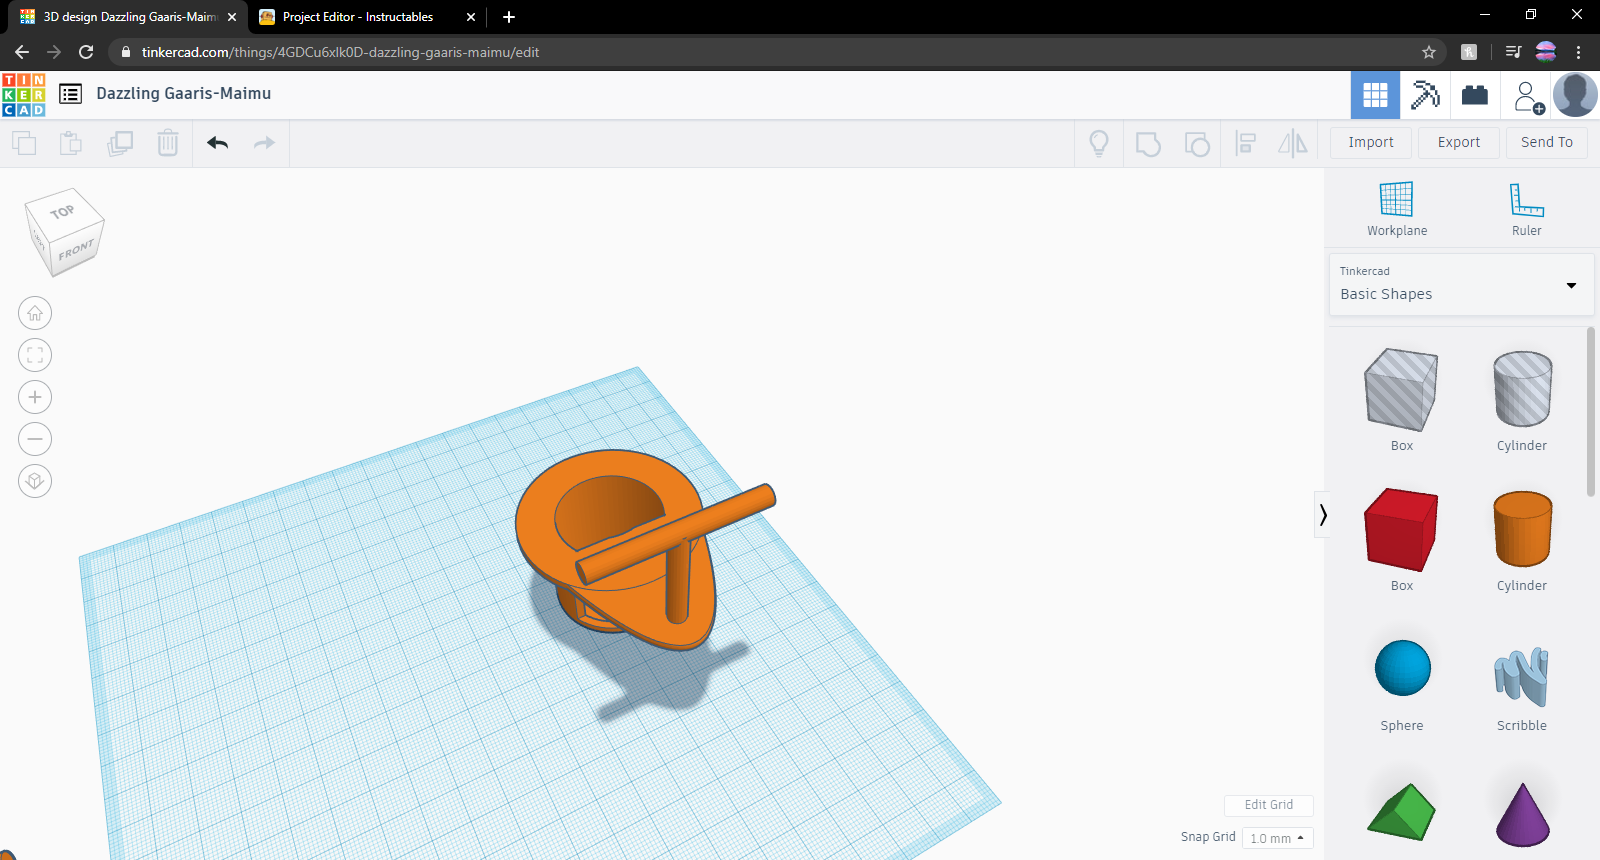Undo the last action
This screenshot has width=1600, height=860.
217,143
